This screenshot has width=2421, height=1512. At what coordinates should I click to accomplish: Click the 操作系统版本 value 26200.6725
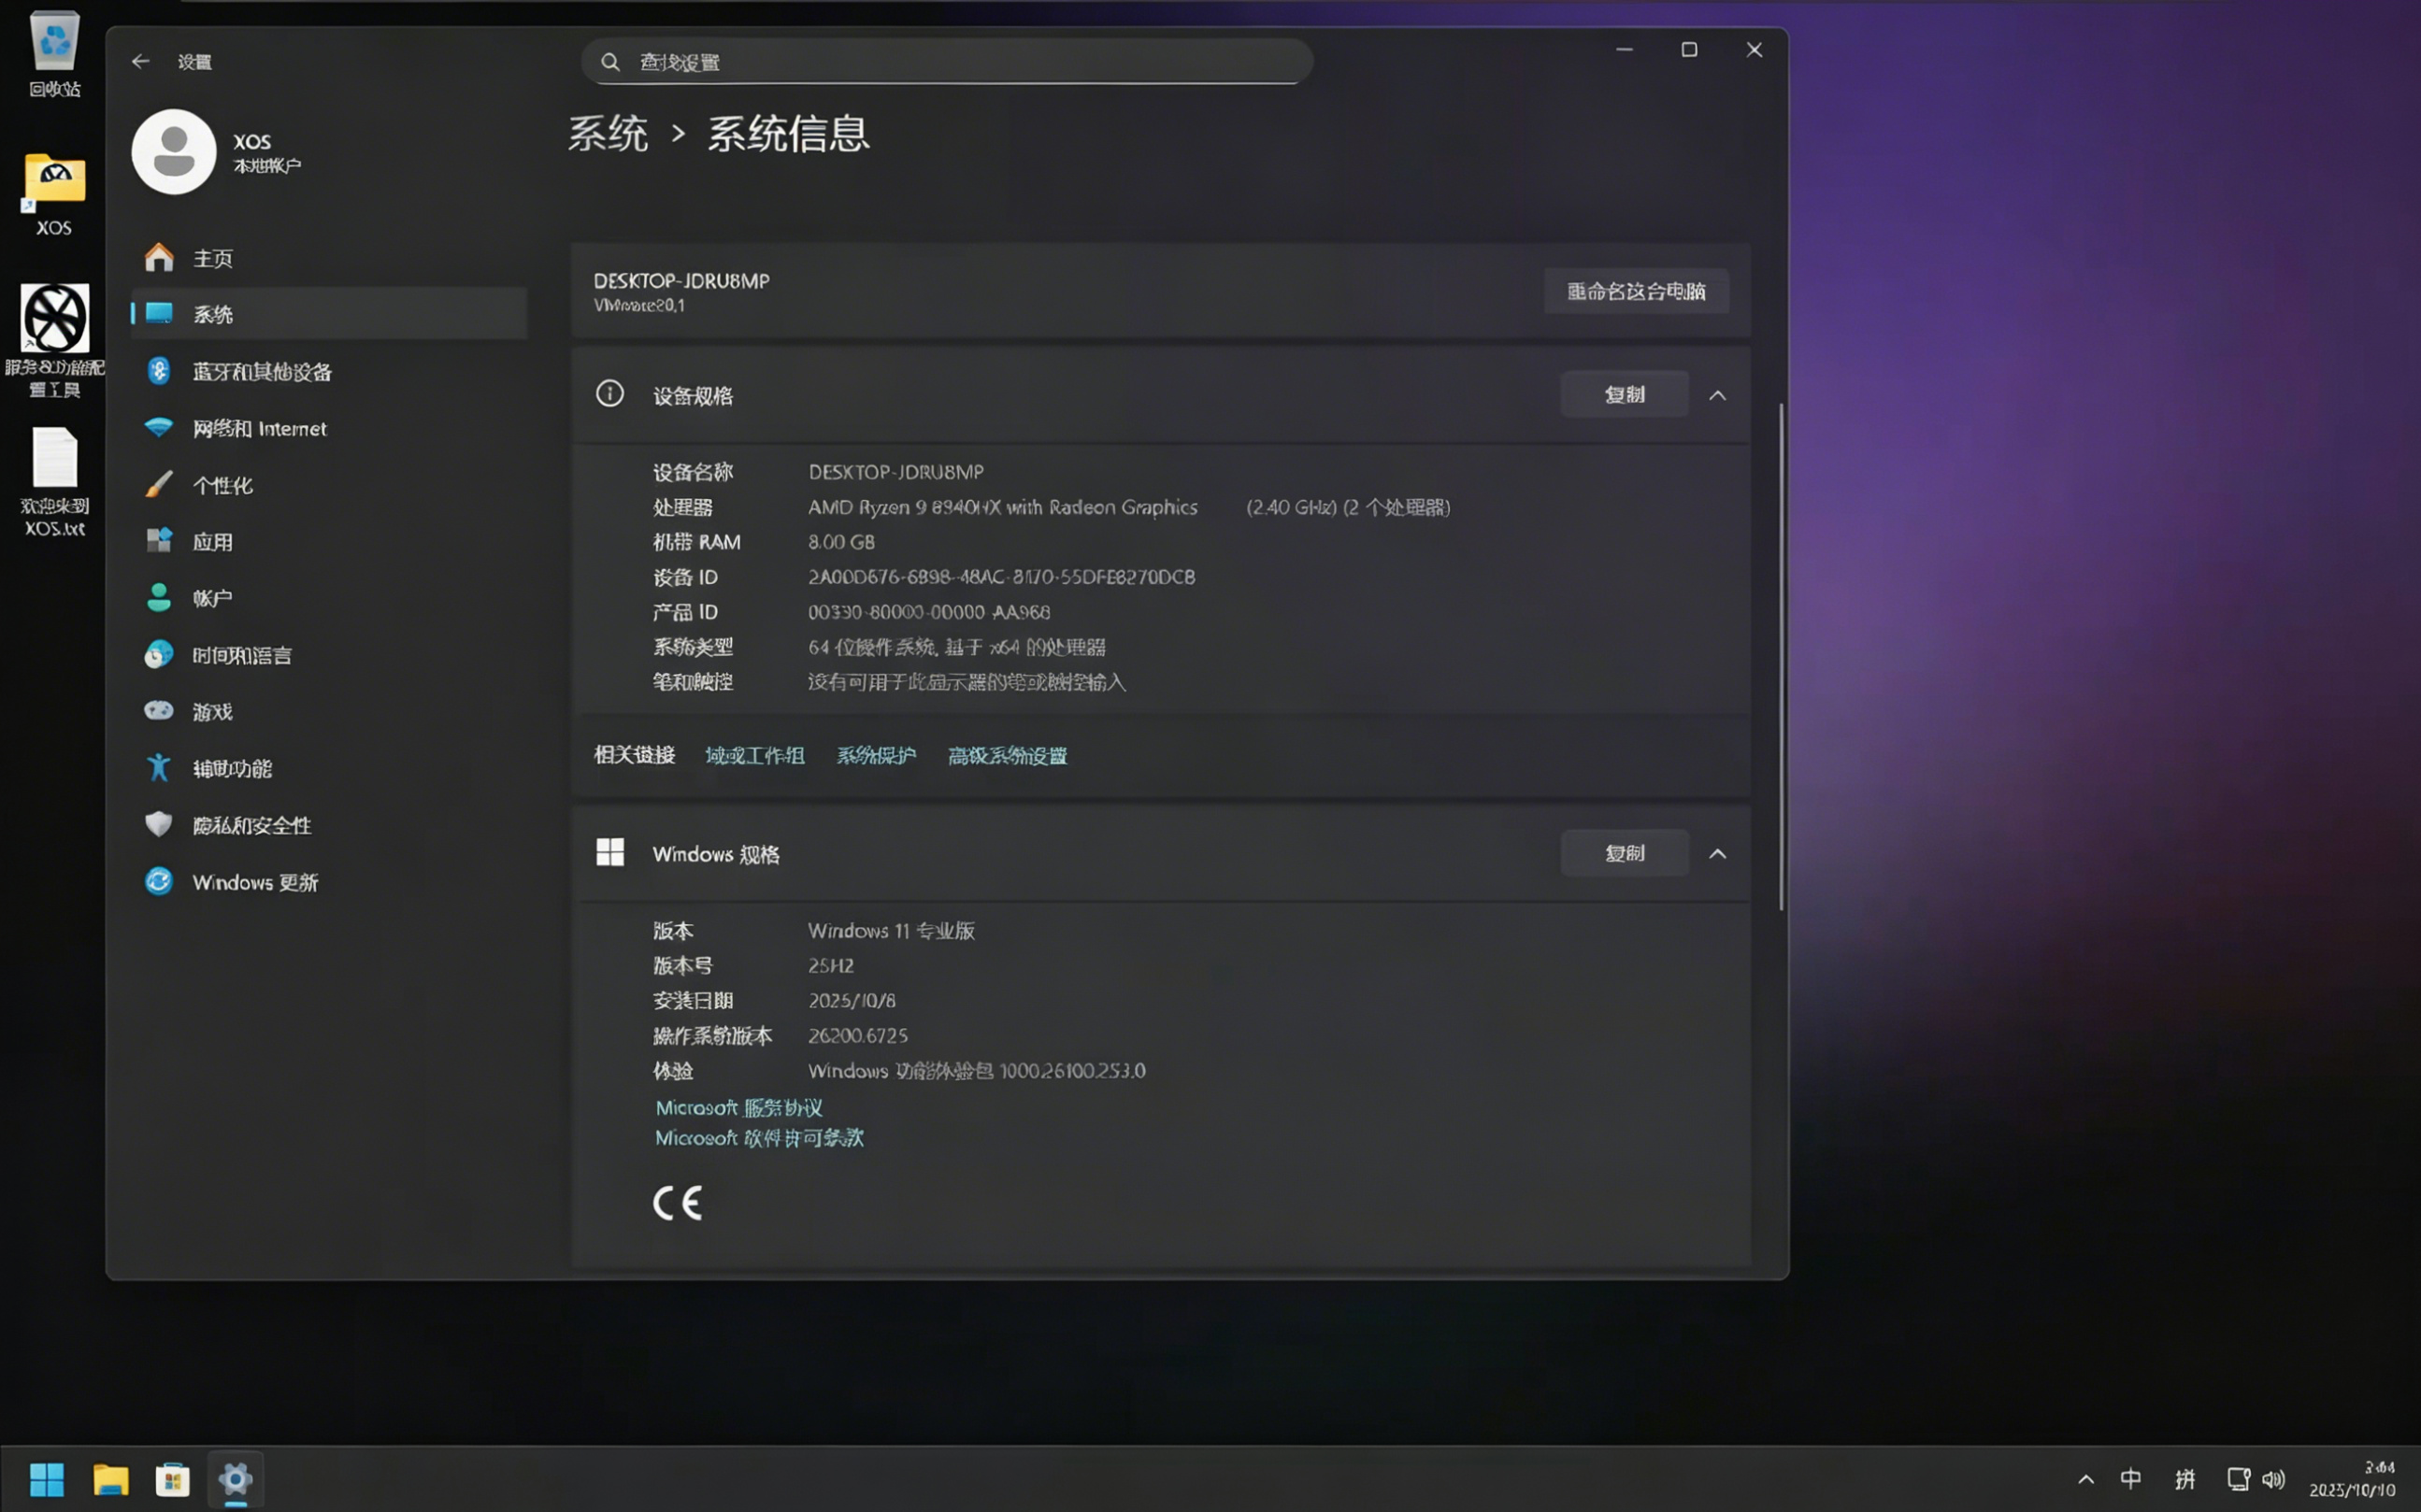[x=858, y=1036]
